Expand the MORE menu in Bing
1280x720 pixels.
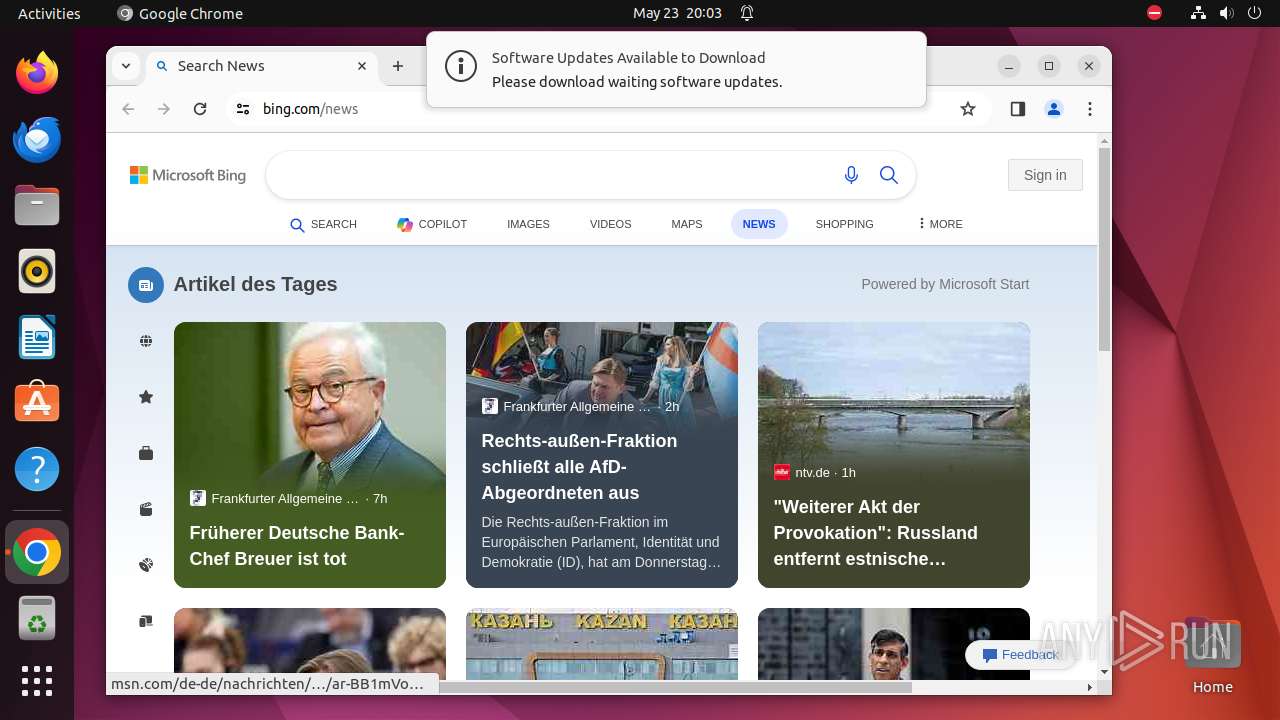tap(940, 224)
